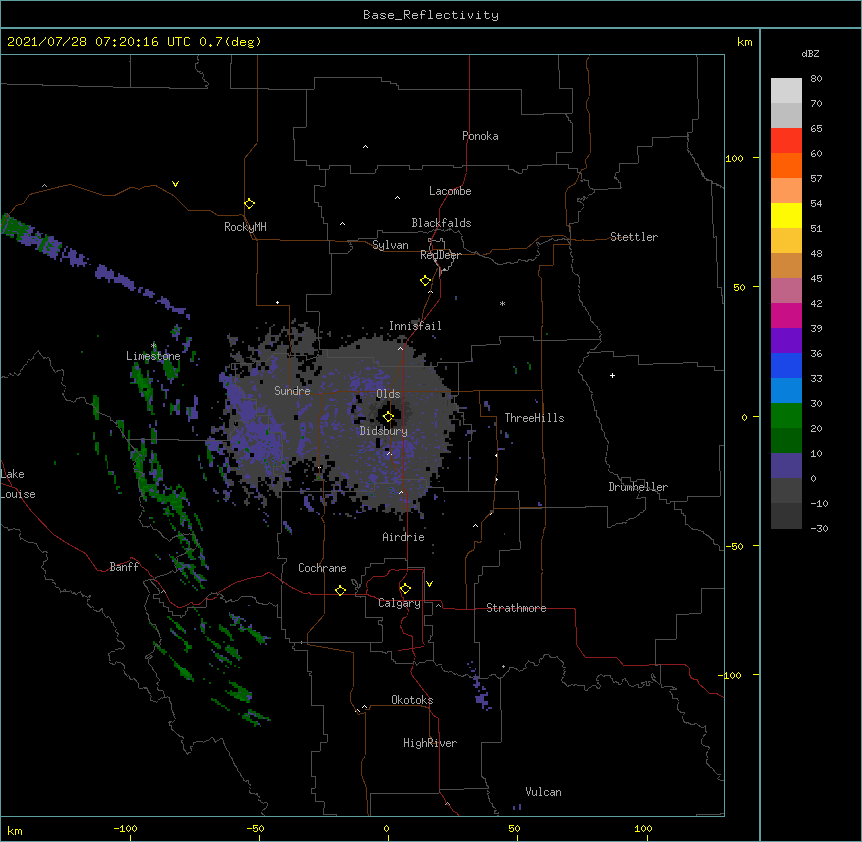Image resolution: width=862 pixels, height=842 pixels.
Task: Click the Base_Reflectivity title
Action: [431, 15]
